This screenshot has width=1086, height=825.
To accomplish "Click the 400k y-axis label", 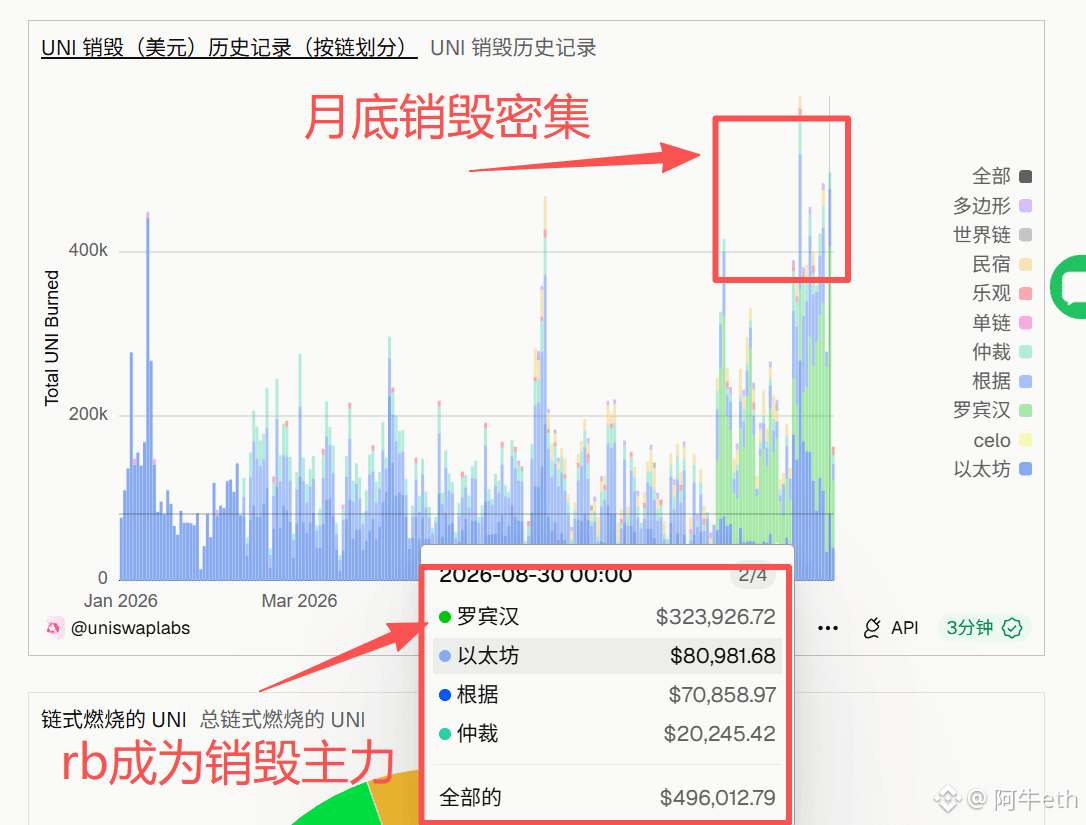I will 88,250.
